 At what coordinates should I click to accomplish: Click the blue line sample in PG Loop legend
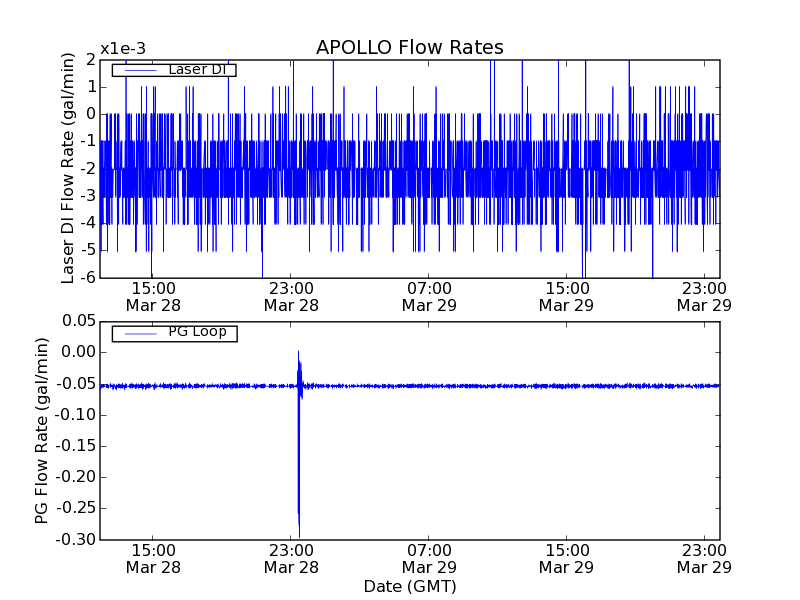point(138,333)
